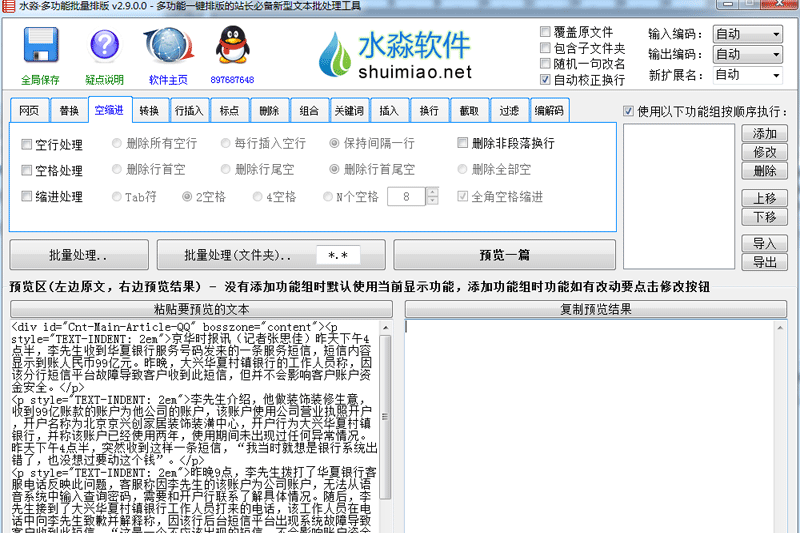The width and height of the screenshot is (800, 533).
Task: Open the 疑点说明 help question icon
Action: 105,45
